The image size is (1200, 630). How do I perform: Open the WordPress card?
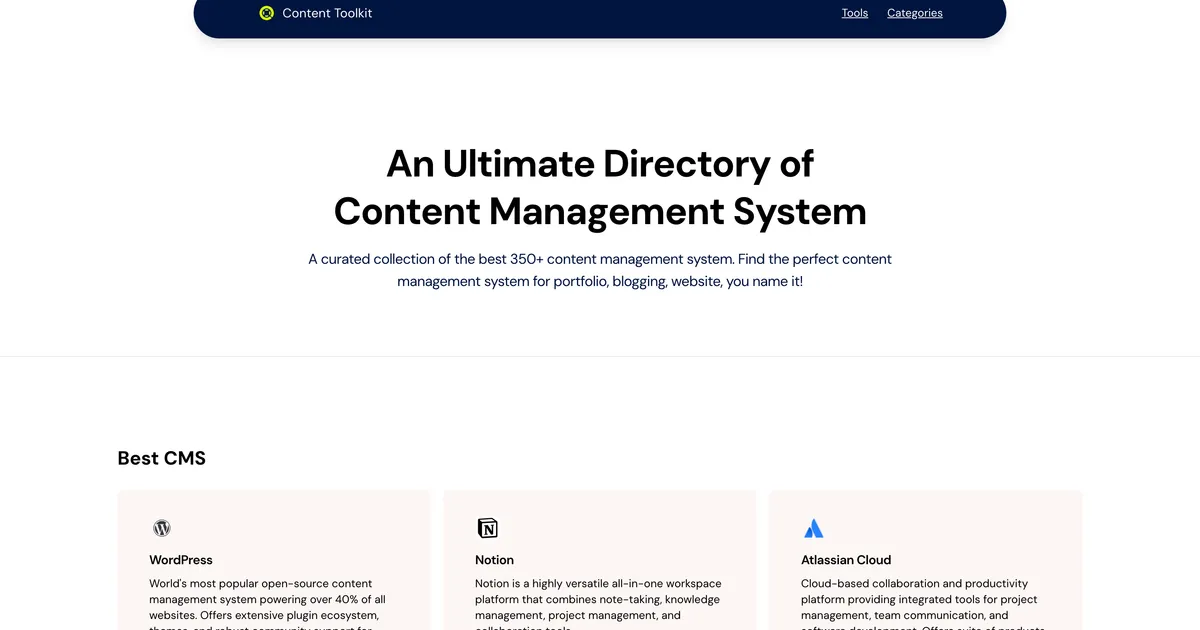(x=274, y=560)
